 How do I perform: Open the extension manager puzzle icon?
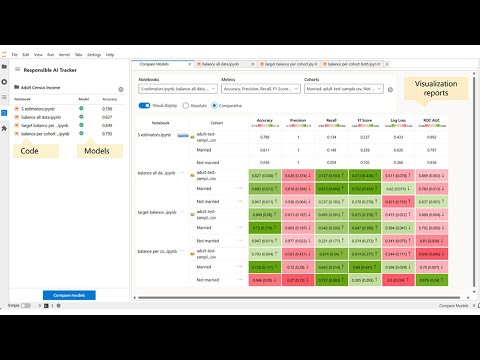click(x=4, y=128)
